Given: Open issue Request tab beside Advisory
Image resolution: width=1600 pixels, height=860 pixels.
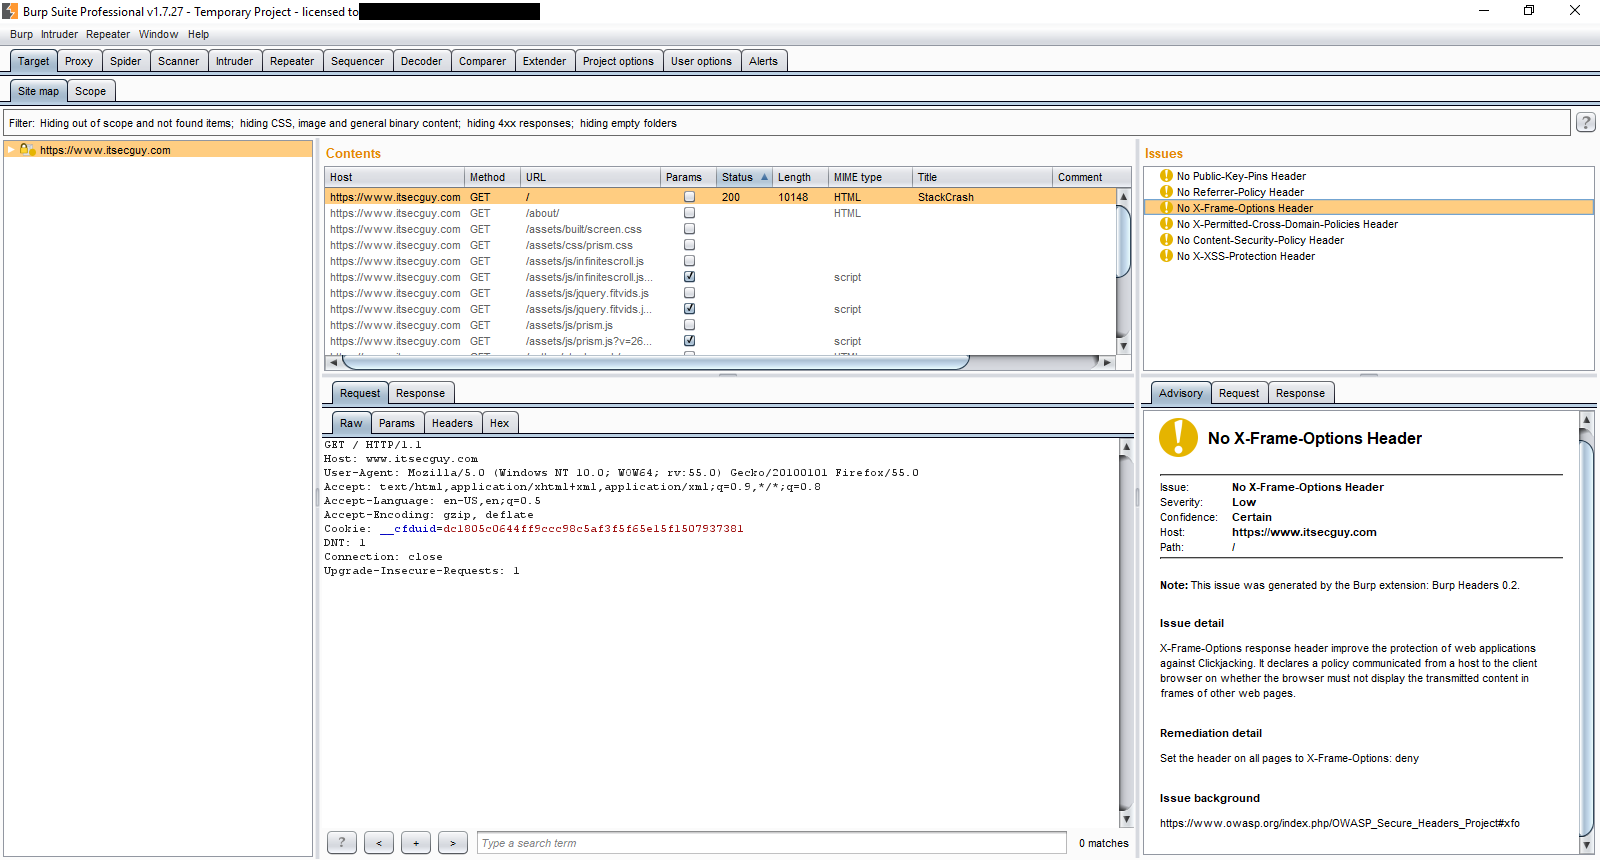Looking at the screenshot, I should click(1239, 393).
